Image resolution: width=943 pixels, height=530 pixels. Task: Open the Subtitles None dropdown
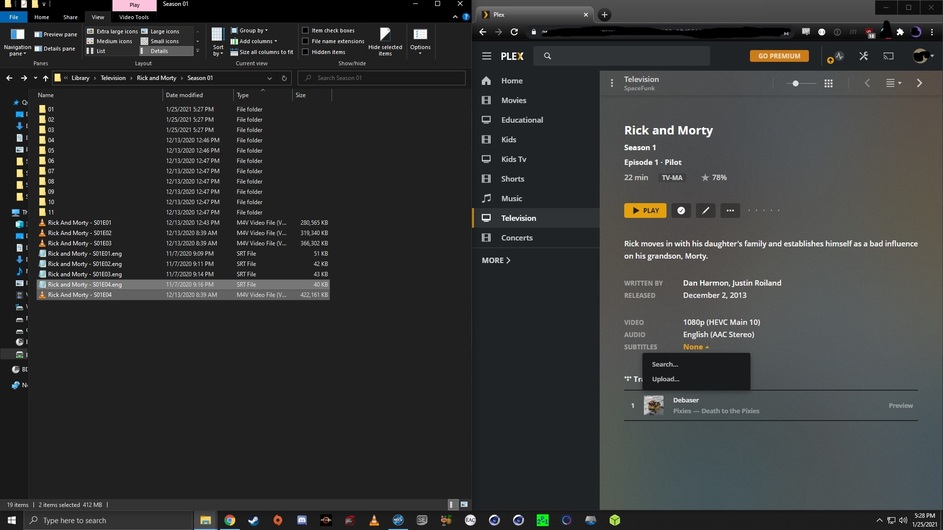click(696, 347)
